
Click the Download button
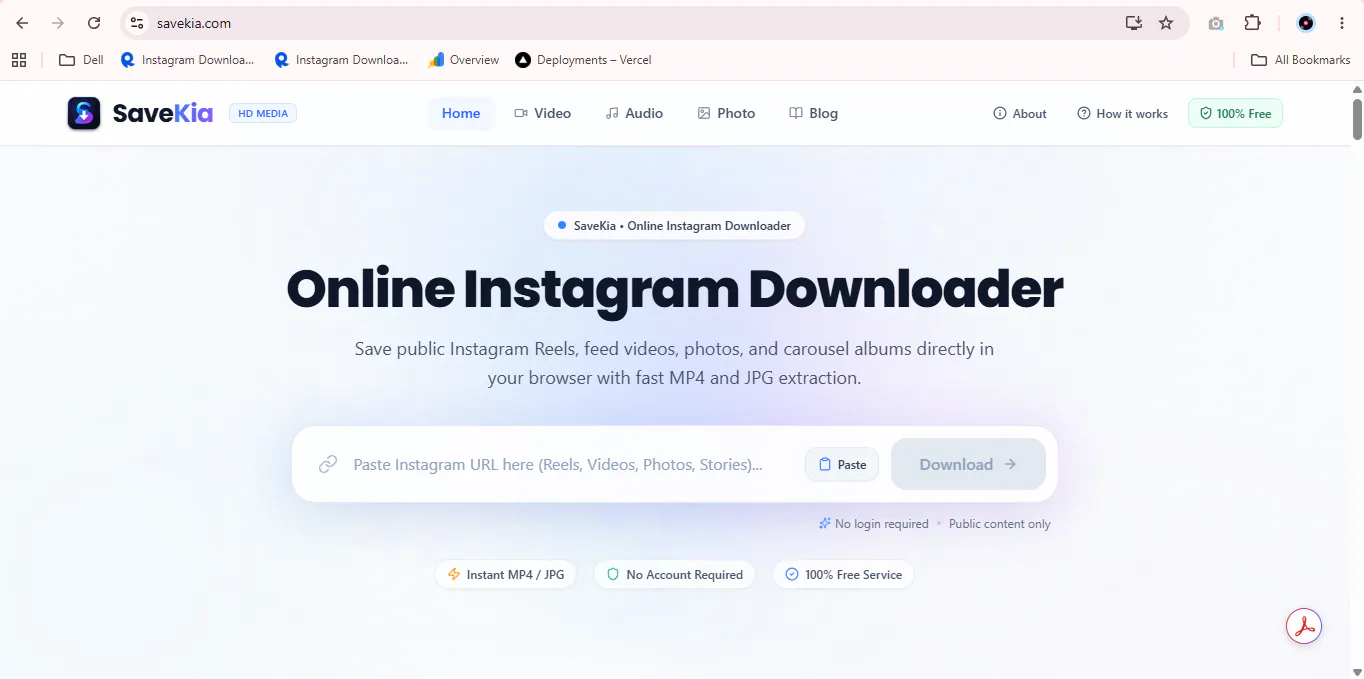[x=968, y=464]
